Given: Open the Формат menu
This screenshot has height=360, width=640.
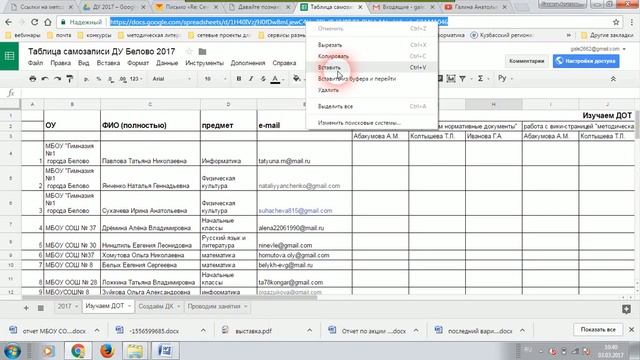Looking at the screenshot, I should 138,63.
